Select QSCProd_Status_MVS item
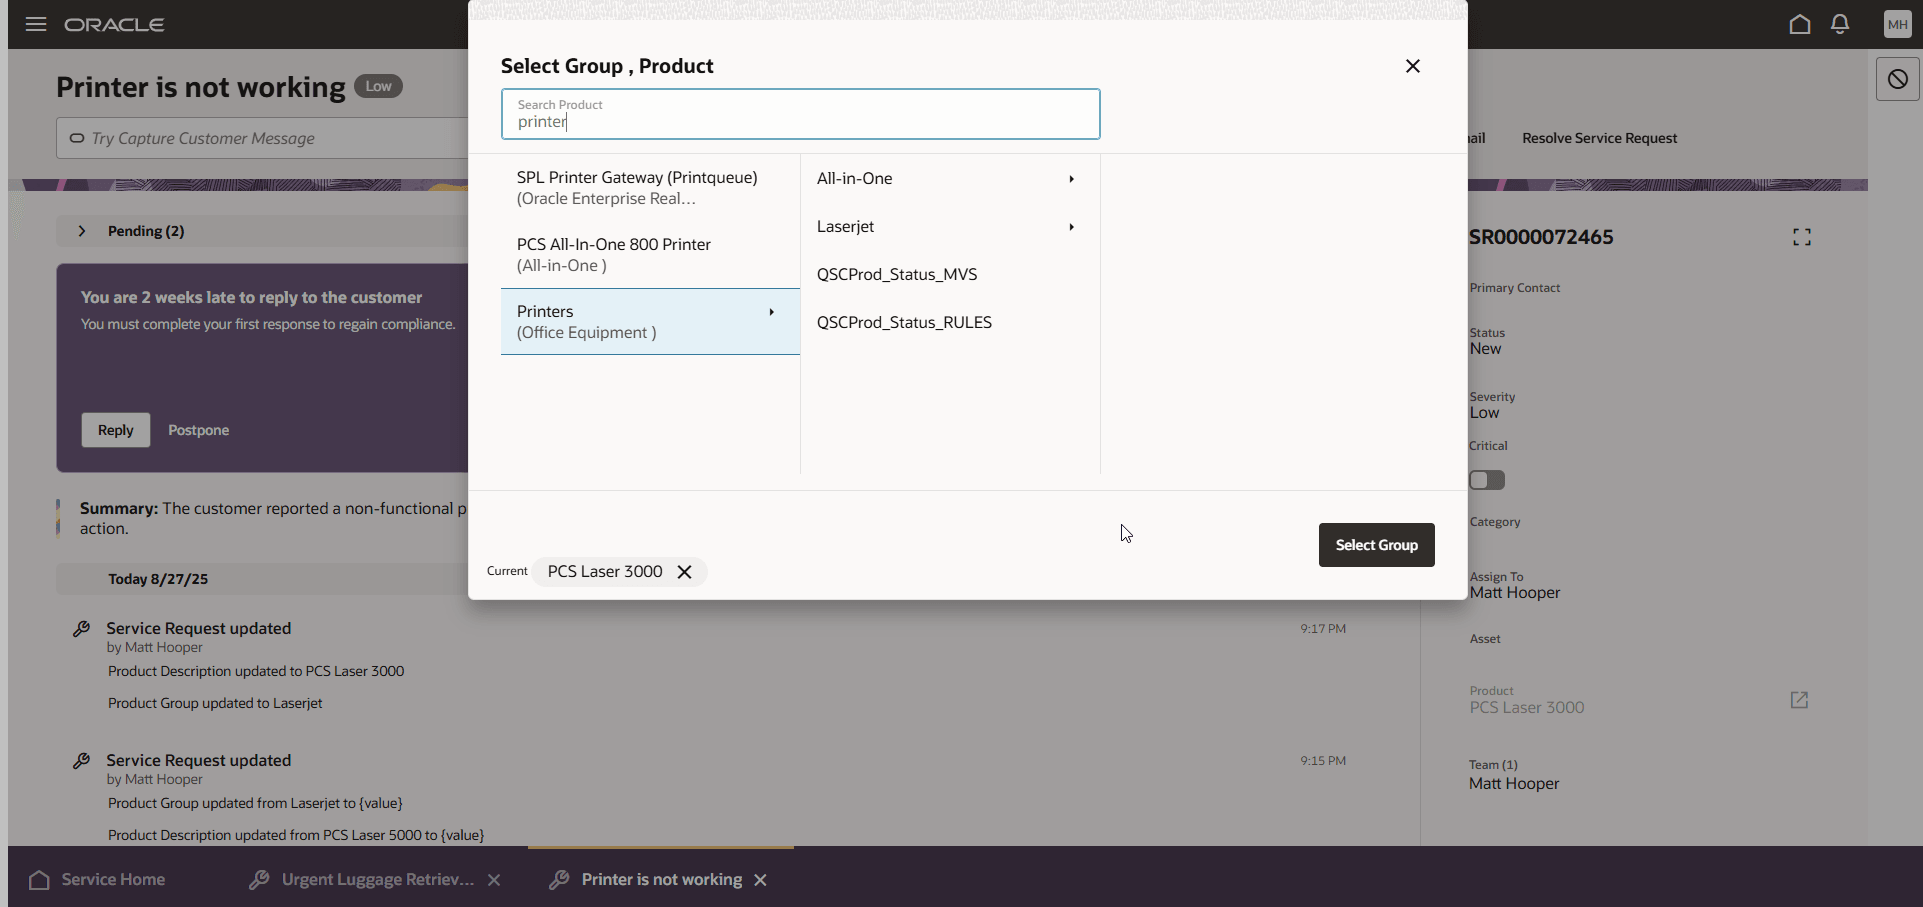This screenshot has height=907, width=1923. coord(950,275)
